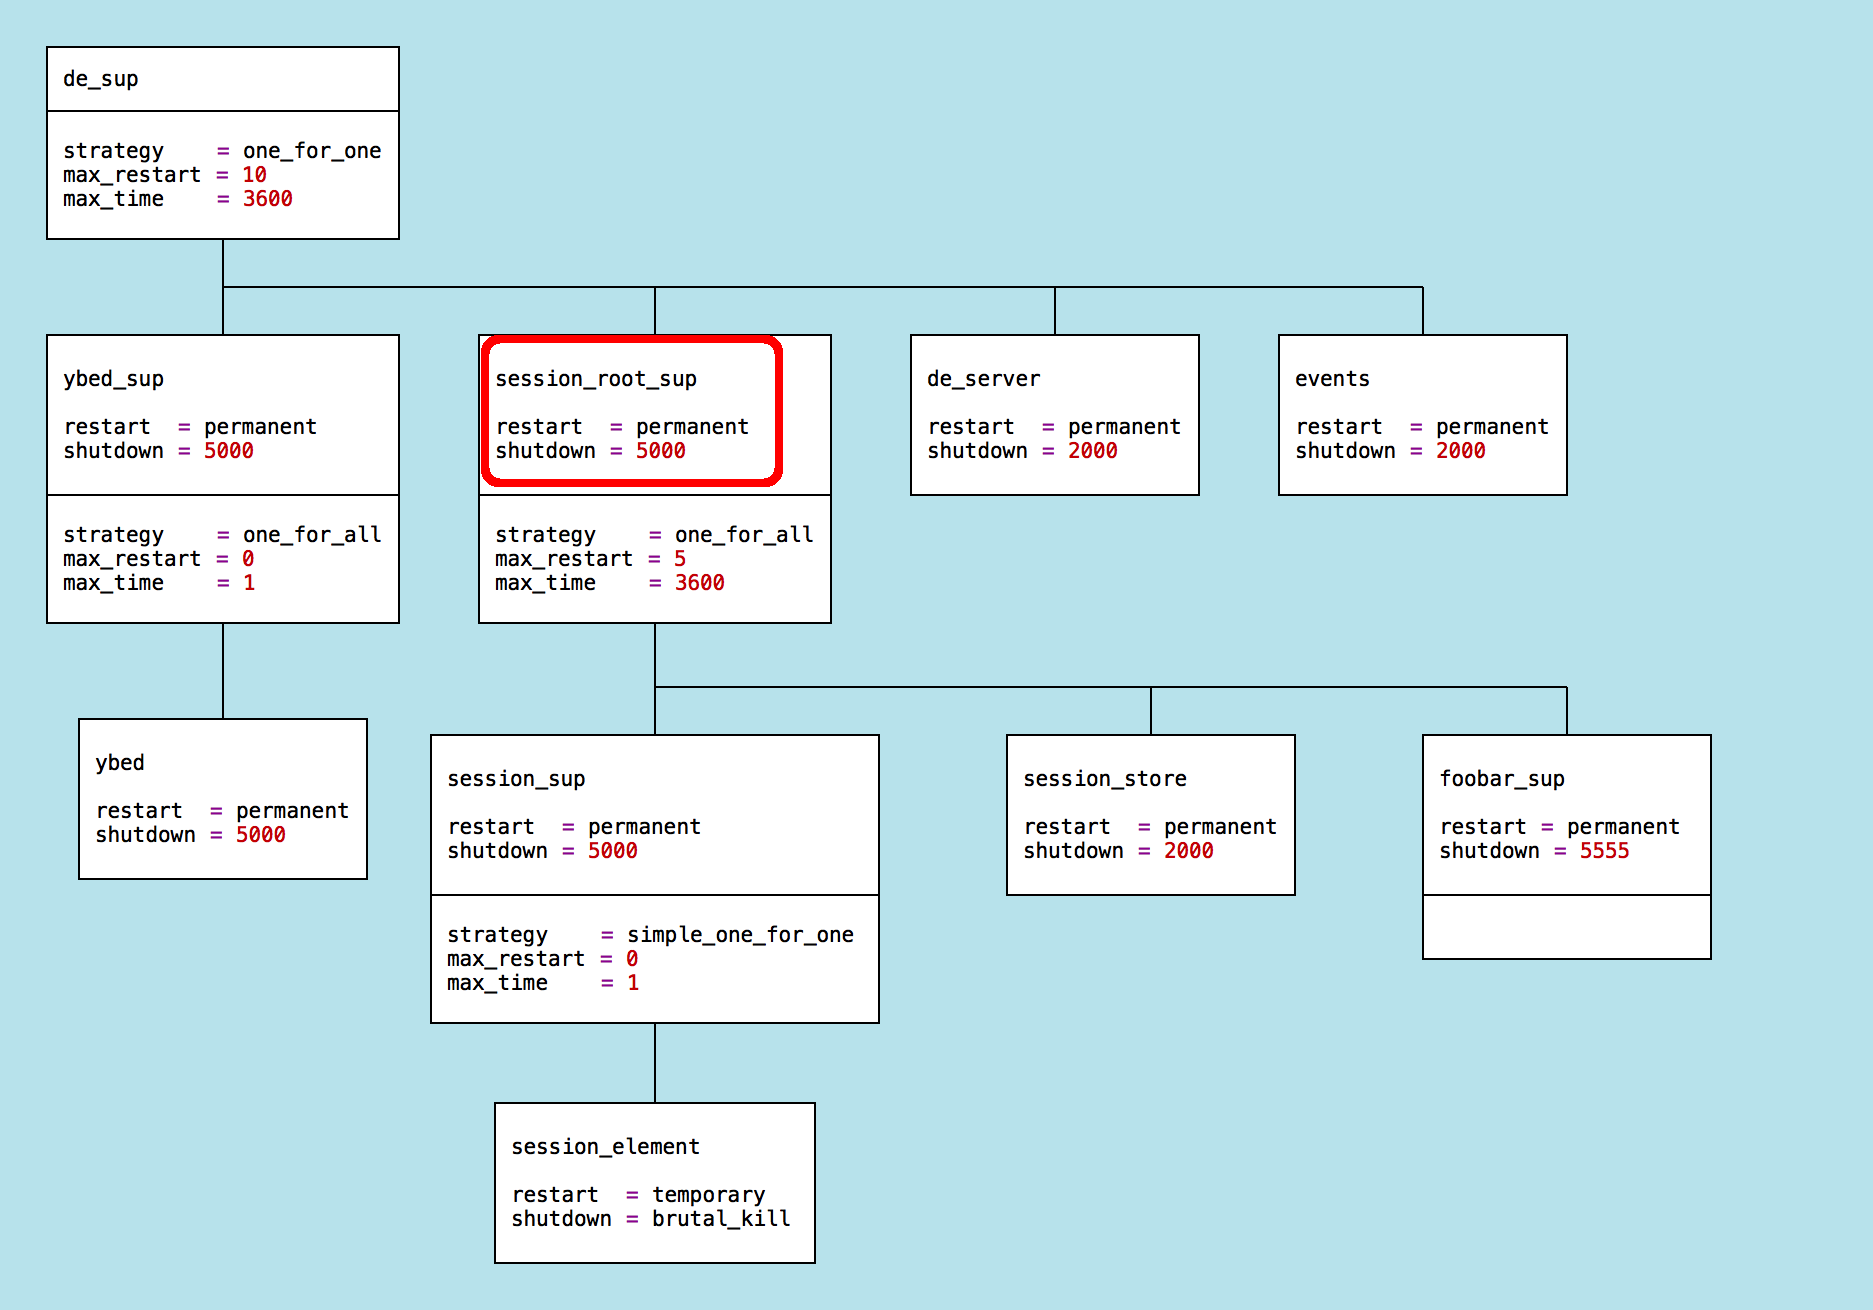Click the shutdown value 2000 in de_server
The image size is (1873, 1310).
coord(1093,451)
